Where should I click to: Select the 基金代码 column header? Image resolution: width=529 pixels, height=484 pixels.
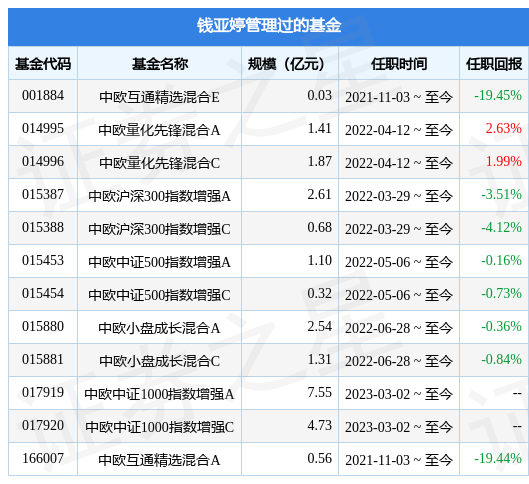click(43, 64)
